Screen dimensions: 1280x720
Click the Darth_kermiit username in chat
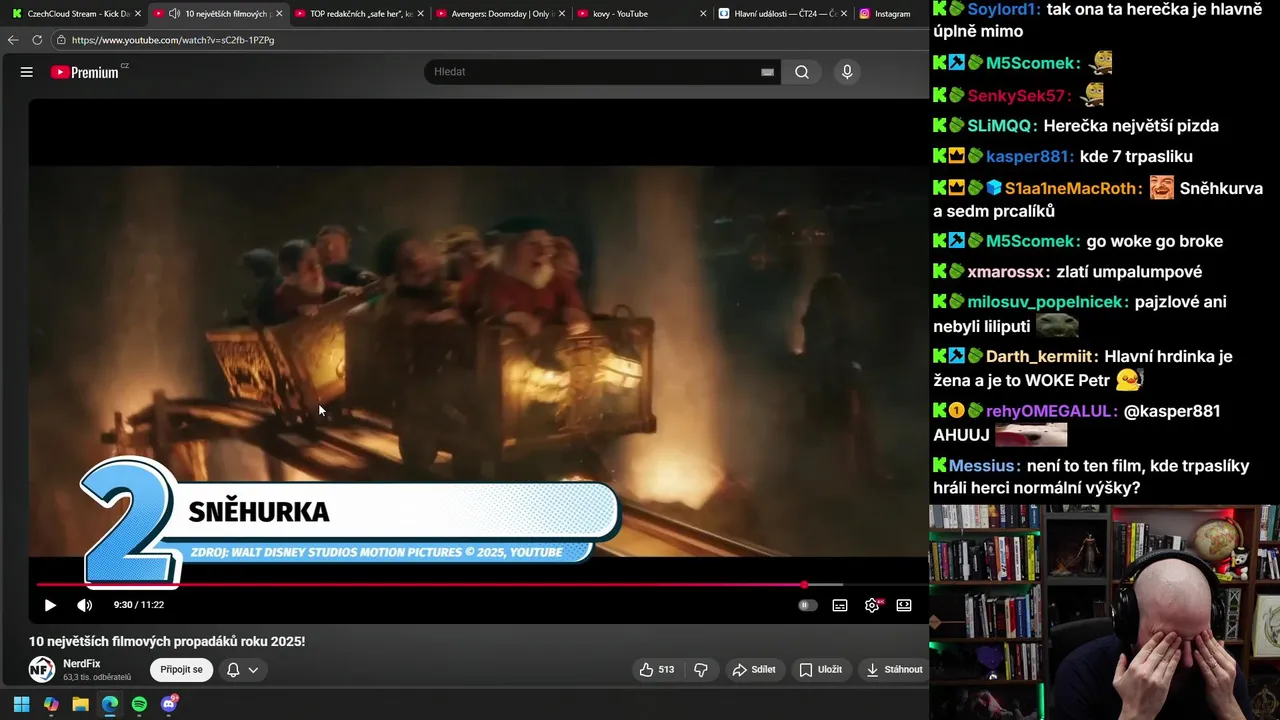point(1042,357)
